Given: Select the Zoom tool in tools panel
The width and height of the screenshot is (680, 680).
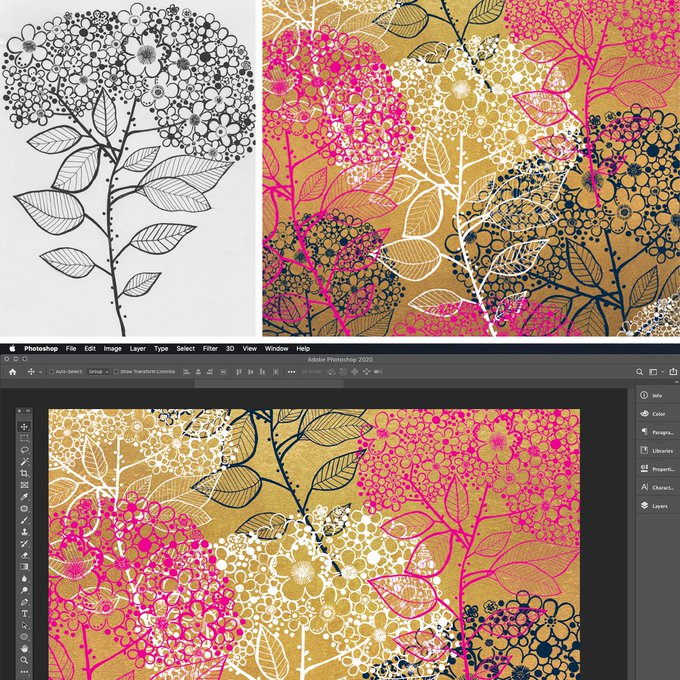Looking at the screenshot, I should (x=24, y=660).
